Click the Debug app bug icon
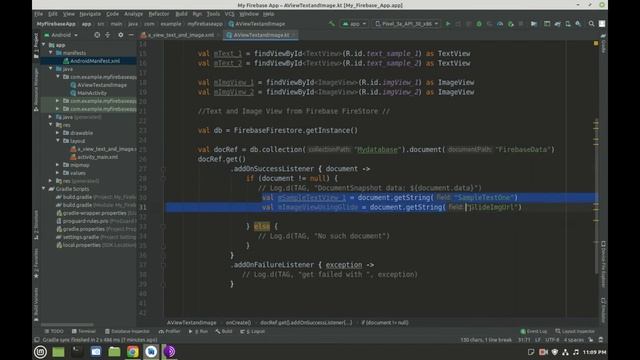Image resolution: width=640 pixels, height=360 pixels. coord(479,24)
